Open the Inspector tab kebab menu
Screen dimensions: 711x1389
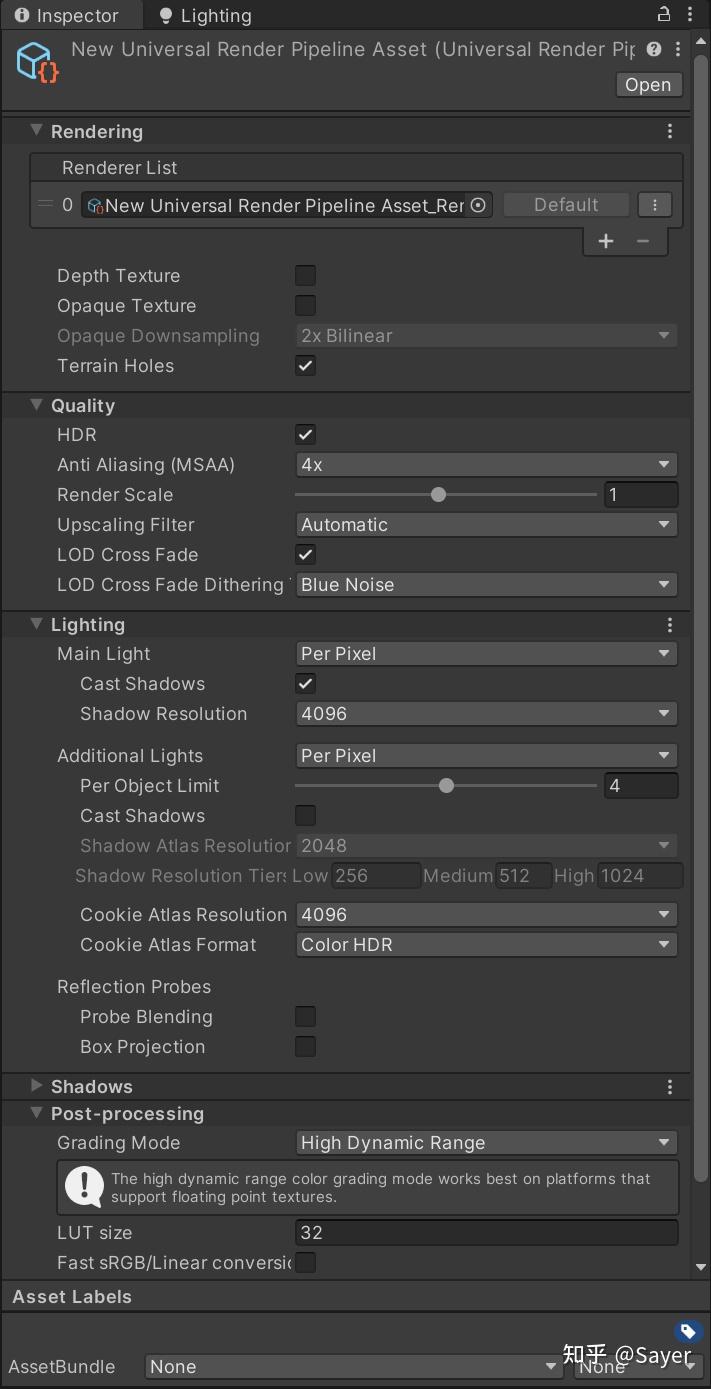click(x=690, y=15)
